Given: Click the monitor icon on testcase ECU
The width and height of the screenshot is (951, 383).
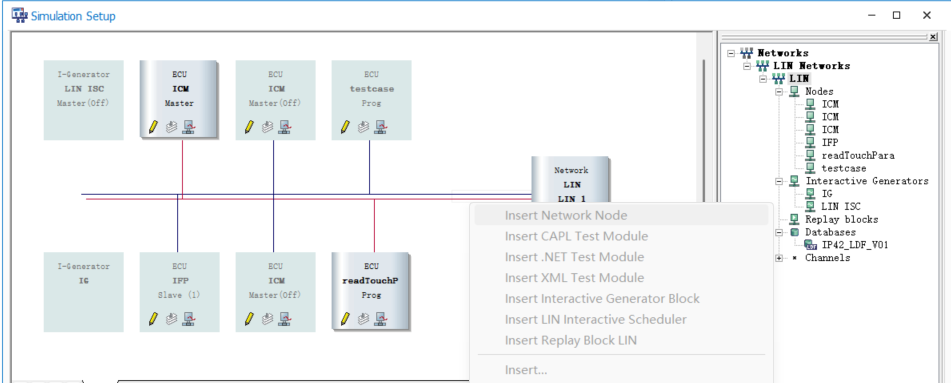Looking at the screenshot, I should [380, 126].
